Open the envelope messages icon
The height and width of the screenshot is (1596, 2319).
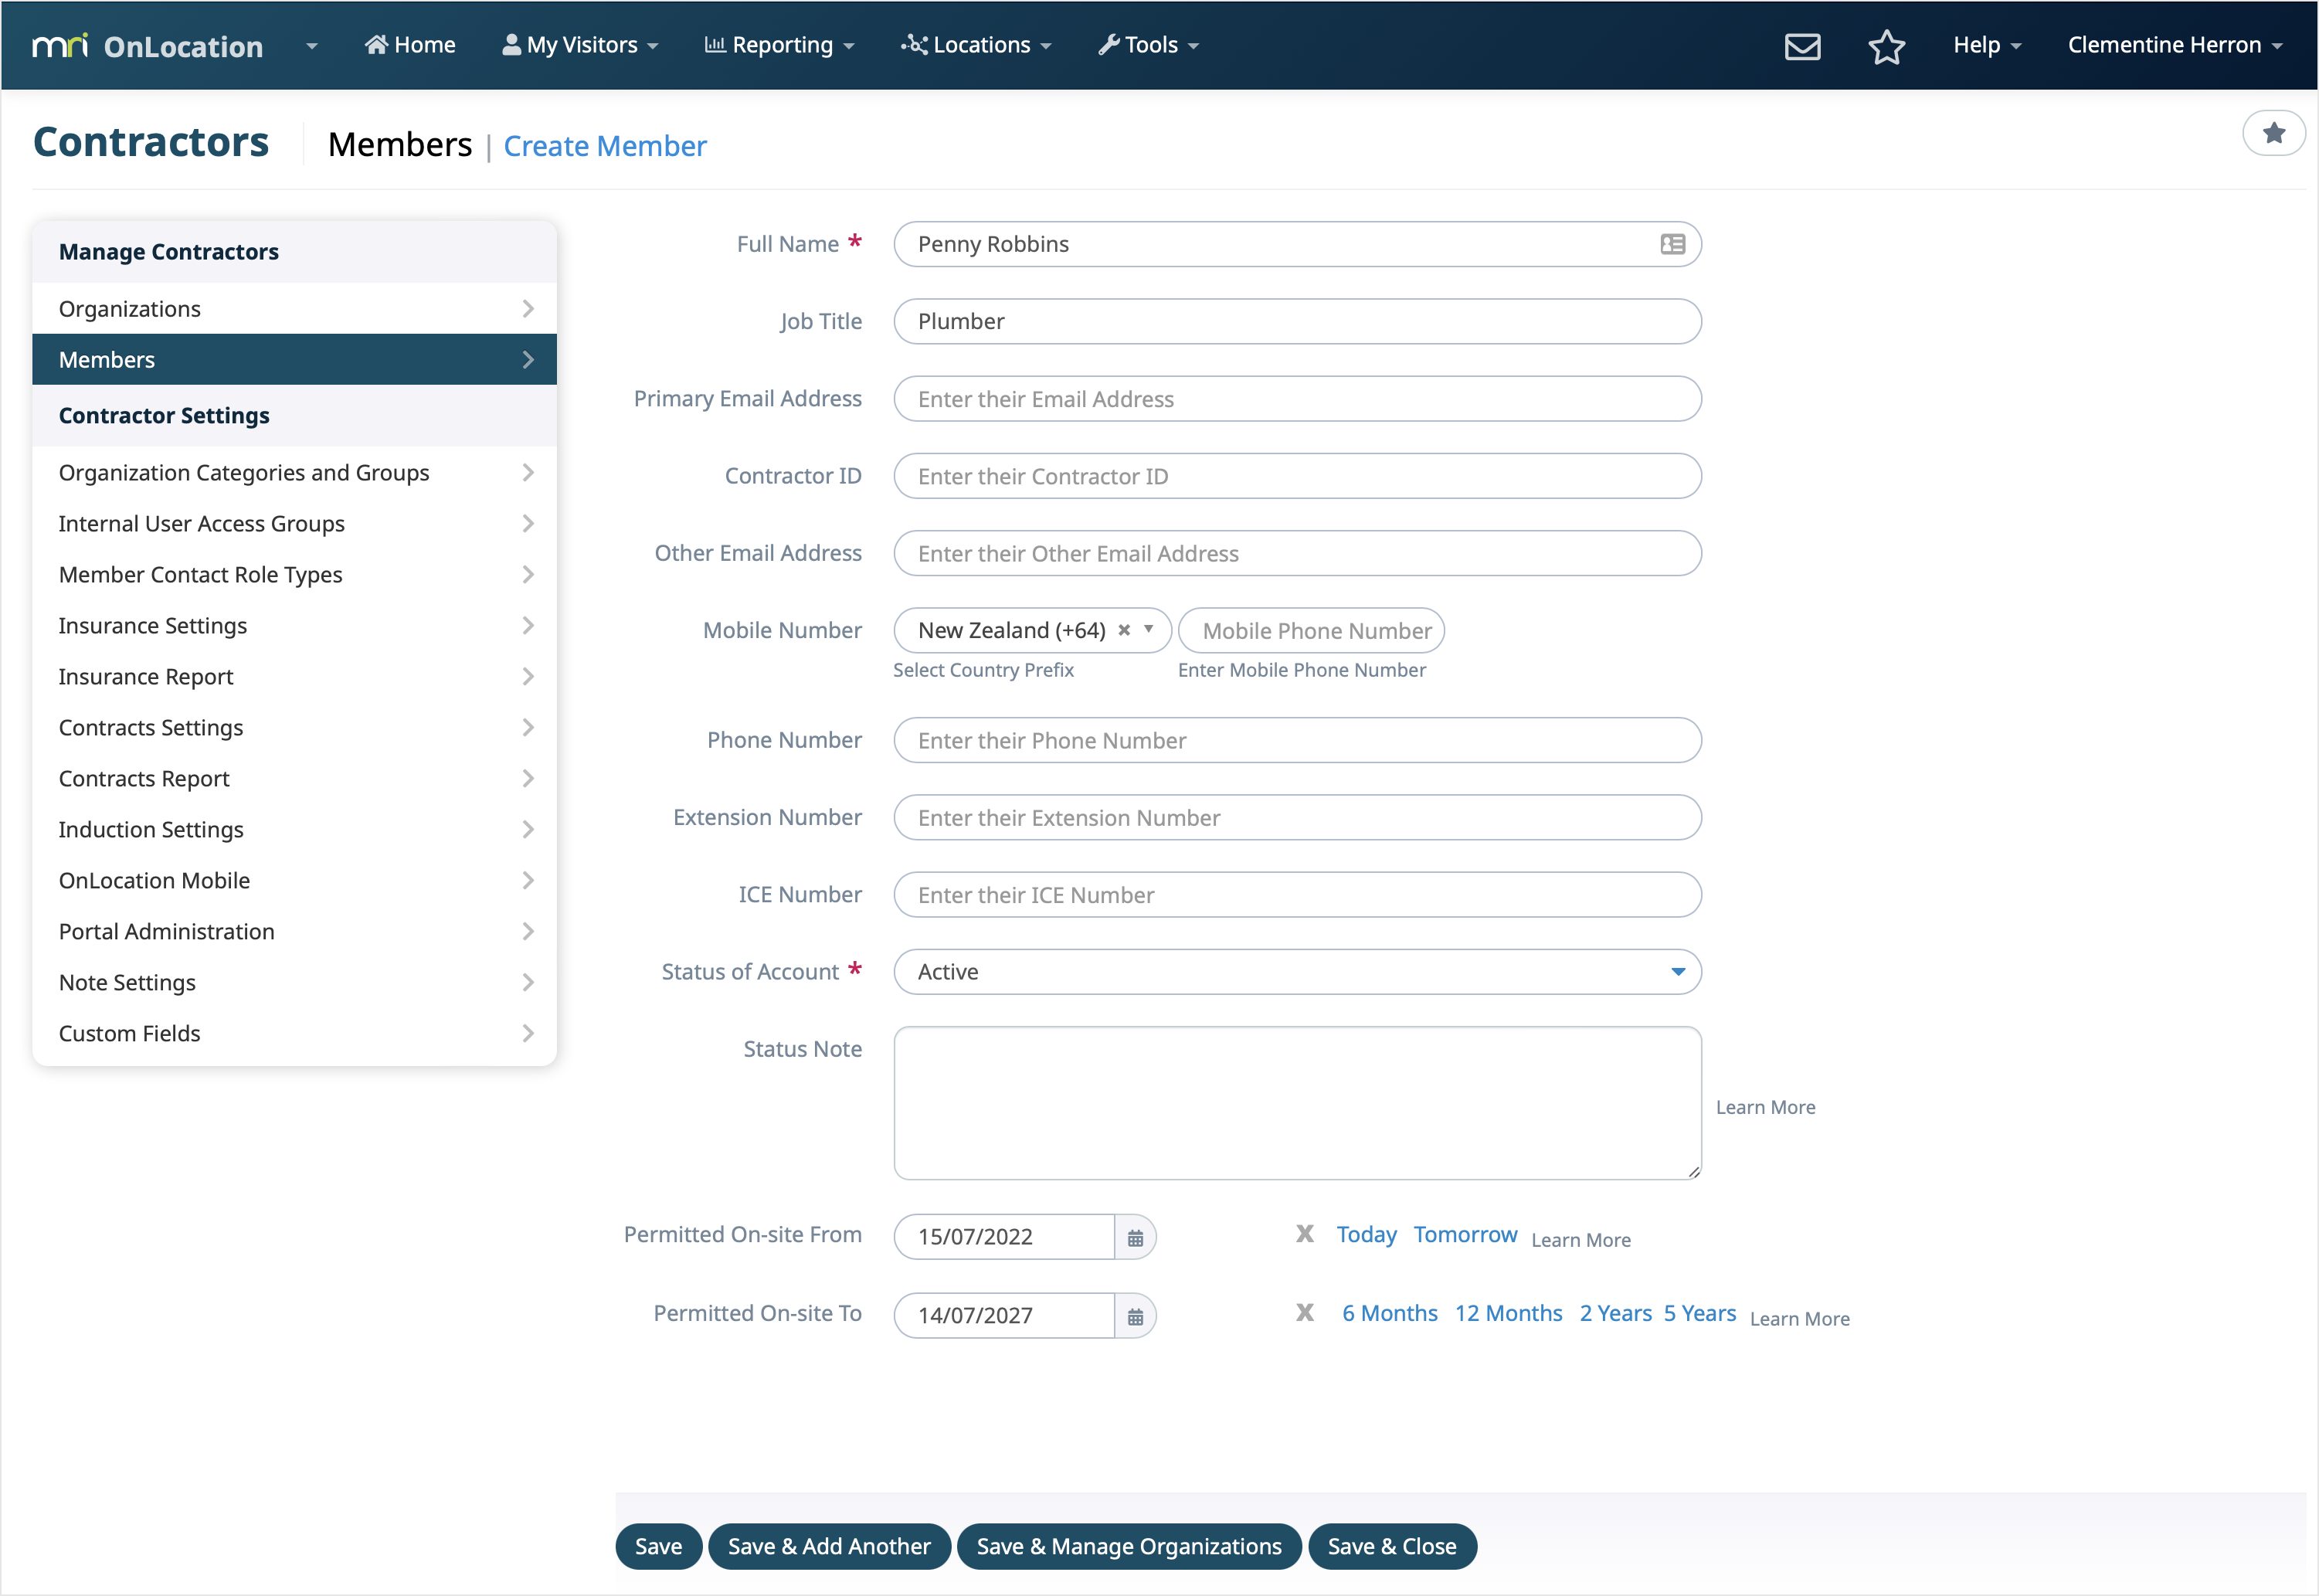[1802, 46]
